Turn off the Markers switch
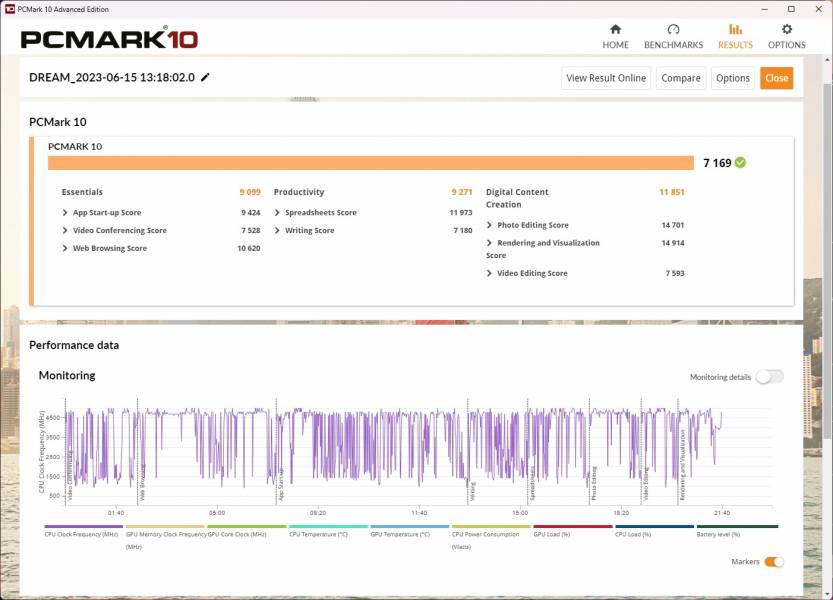This screenshot has height=600, width=833. pos(774,562)
